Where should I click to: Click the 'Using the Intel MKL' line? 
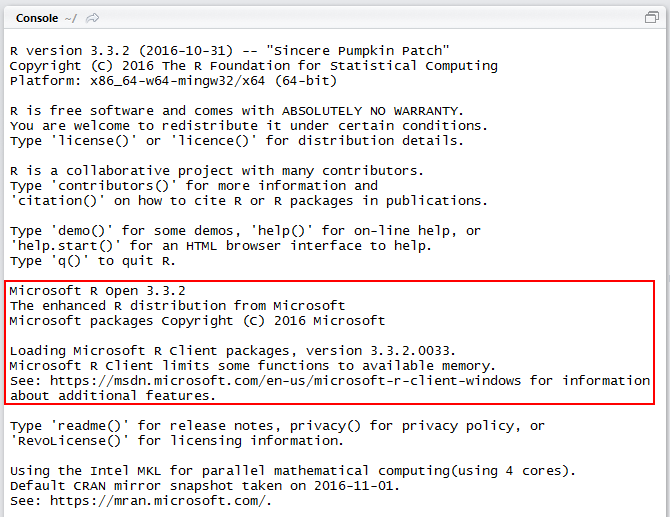(x=293, y=471)
